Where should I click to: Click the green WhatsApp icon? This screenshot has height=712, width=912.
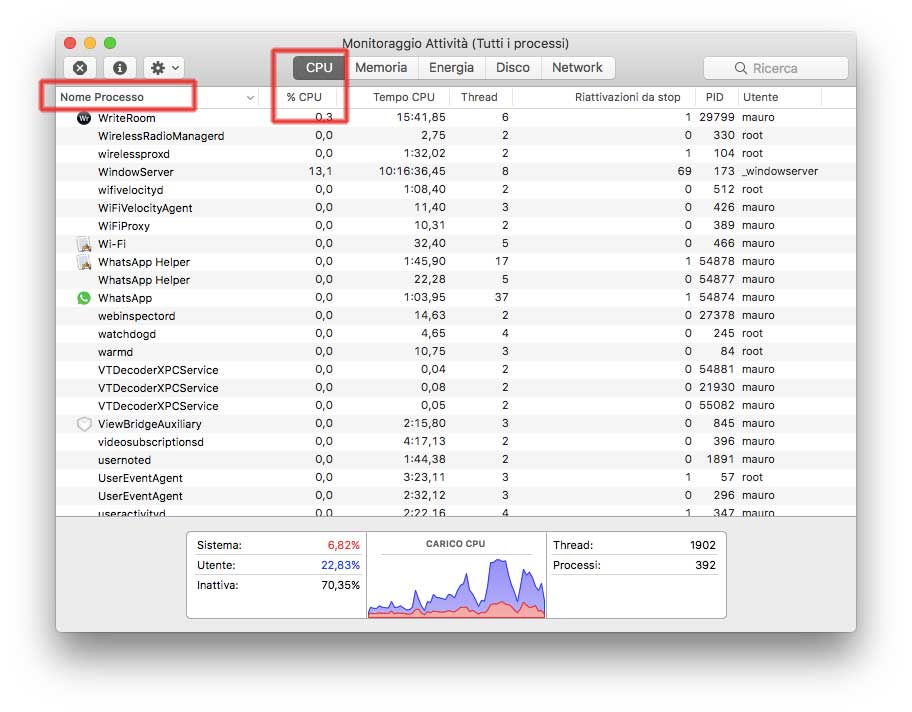click(x=84, y=298)
